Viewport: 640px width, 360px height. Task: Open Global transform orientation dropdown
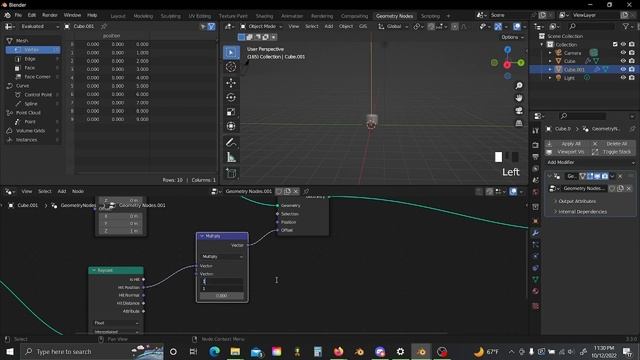coord(393,27)
